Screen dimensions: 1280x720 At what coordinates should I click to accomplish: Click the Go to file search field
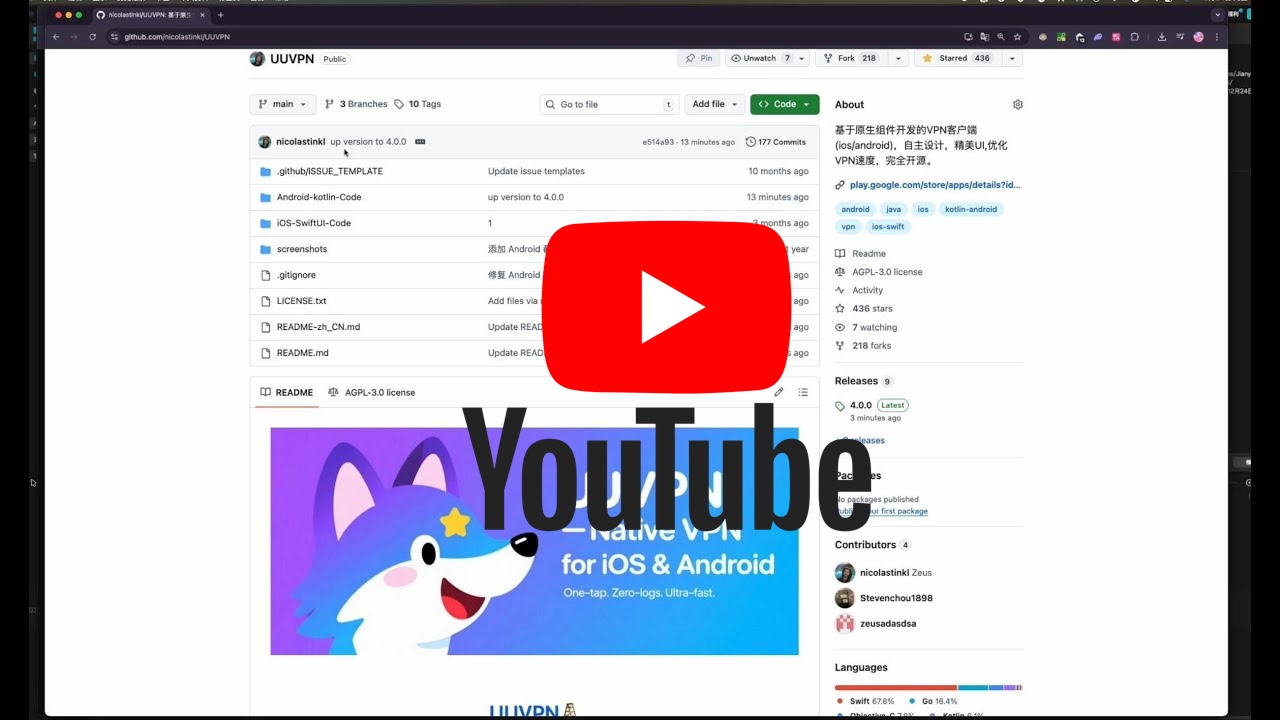[x=609, y=104]
